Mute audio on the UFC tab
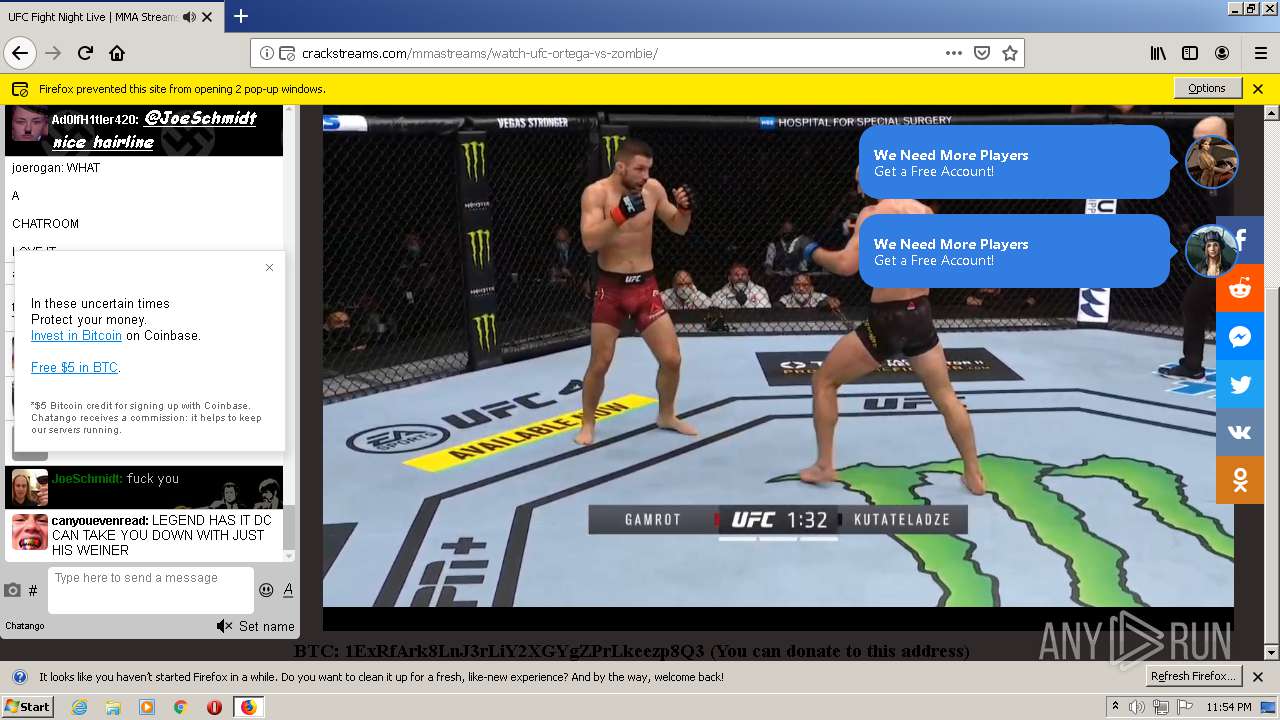The height and width of the screenshot is (720, 1280). click(x=189, y=17)
